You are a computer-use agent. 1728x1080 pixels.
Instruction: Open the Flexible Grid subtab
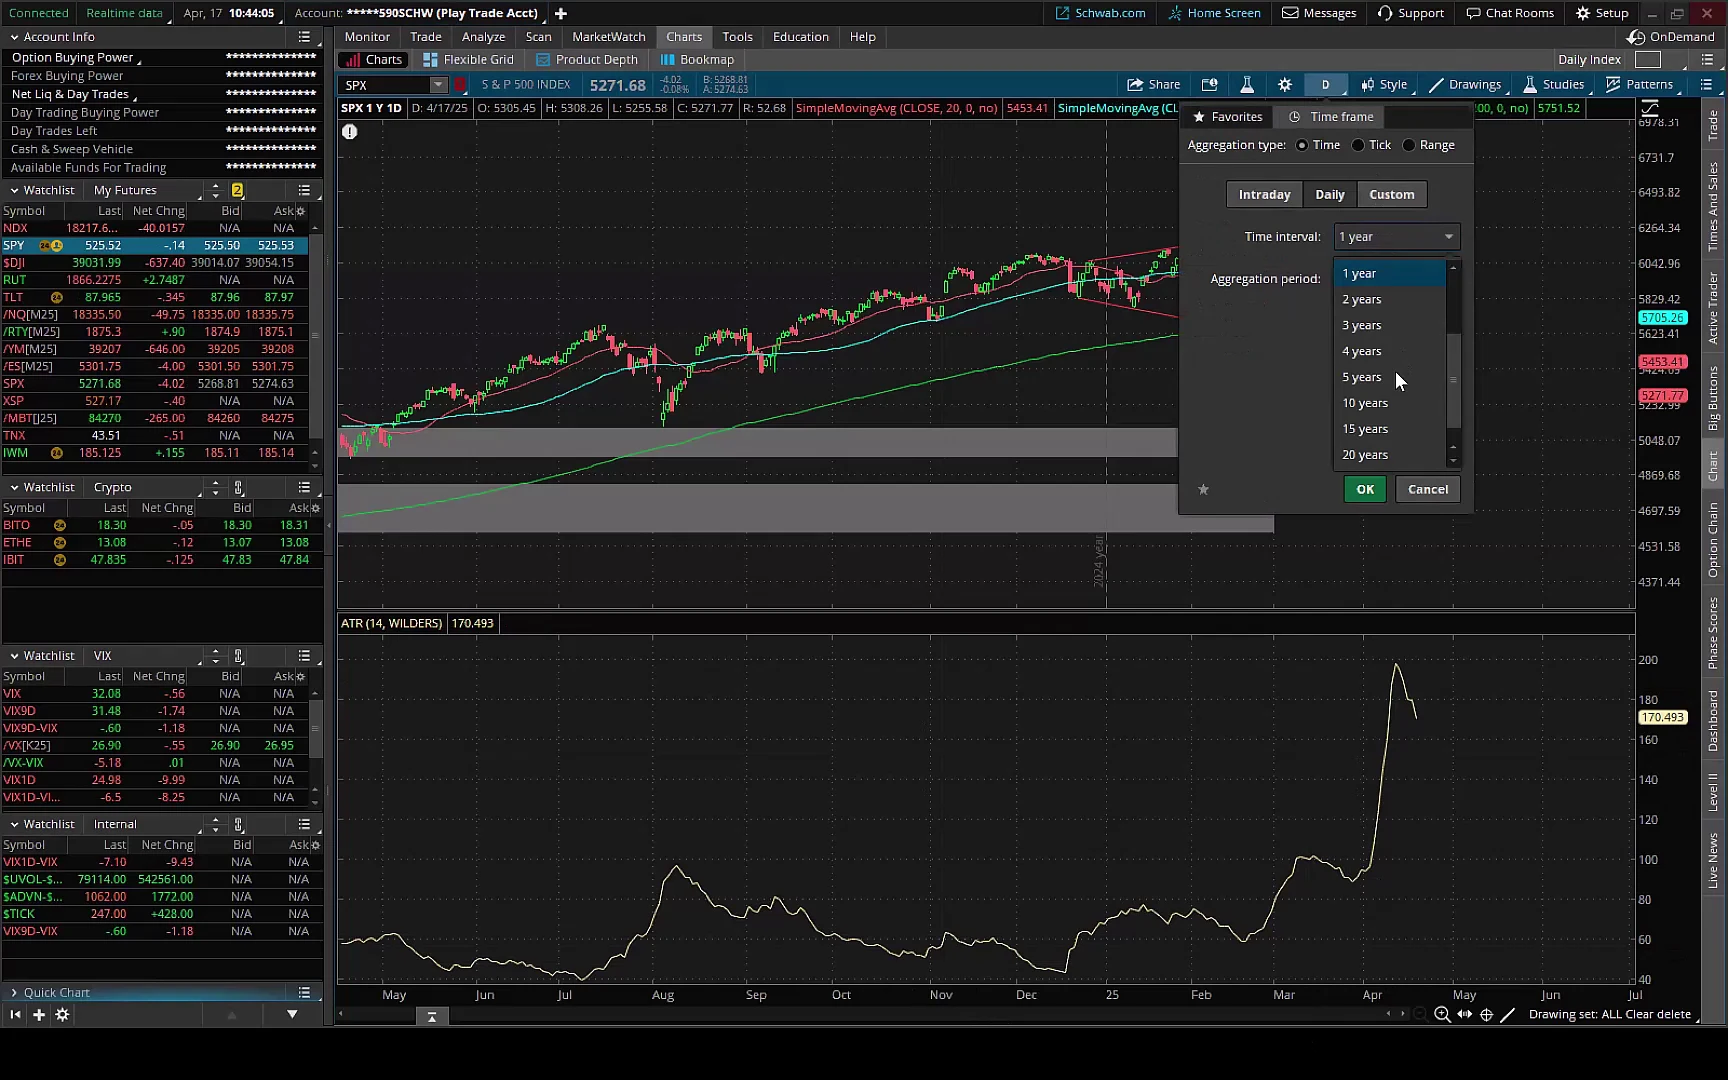(x=468, y=60)
